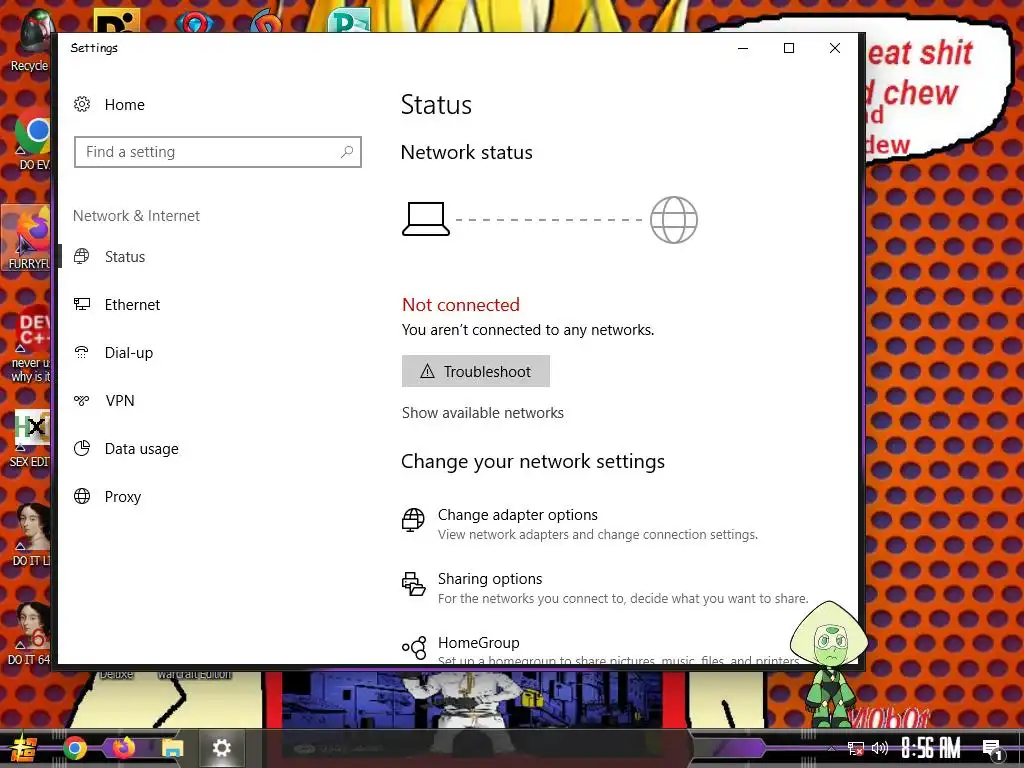Screen dimensions: 1024x768
Task: Click the Settings gear on the taskbar
Action: coord(221,748)
